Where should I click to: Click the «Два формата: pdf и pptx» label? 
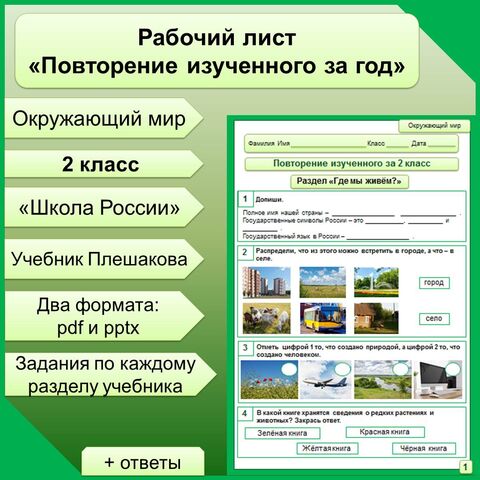click(103, 316)
